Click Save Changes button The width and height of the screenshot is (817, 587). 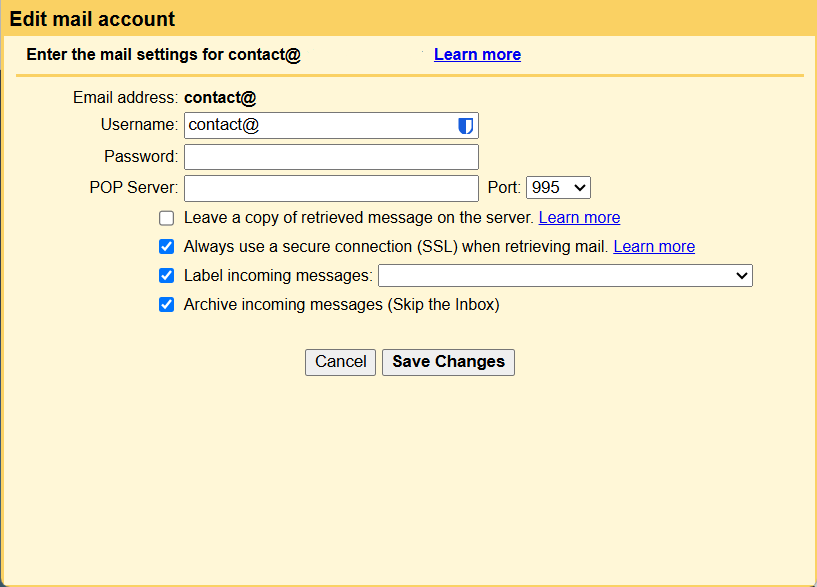coord(448,362)
